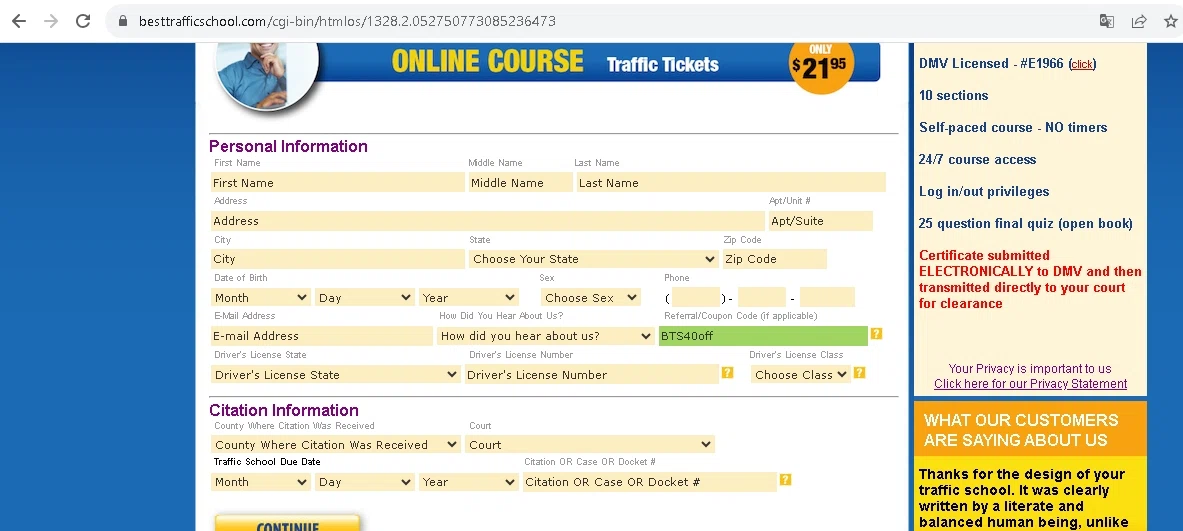This screenshot has width=1183, height=531.
Task: Click help icon beside Choose Class dropdown
Action: click(x=859, y=373)
